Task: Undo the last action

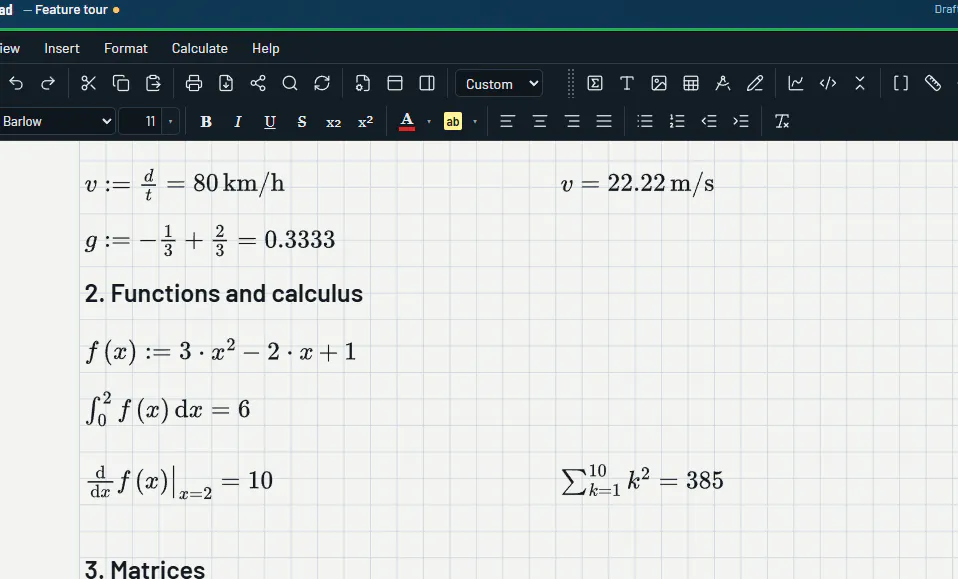Action: pos(16,84)
